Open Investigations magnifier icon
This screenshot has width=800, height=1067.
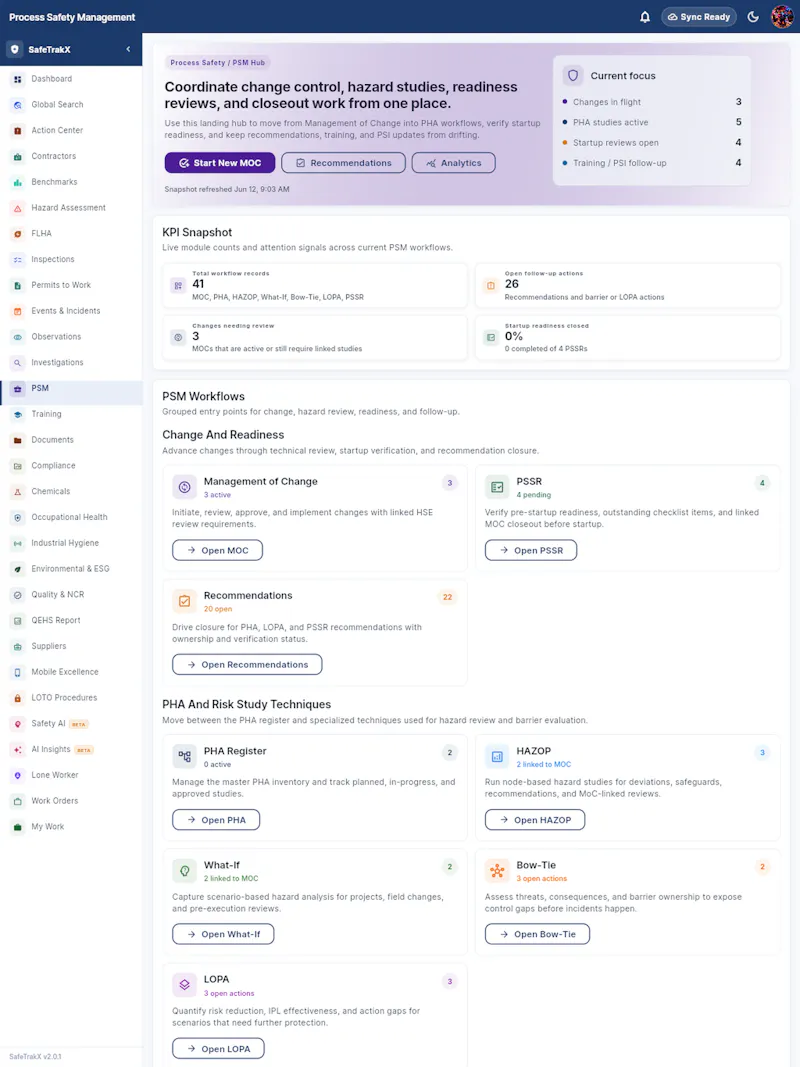(x=18, y=363)
